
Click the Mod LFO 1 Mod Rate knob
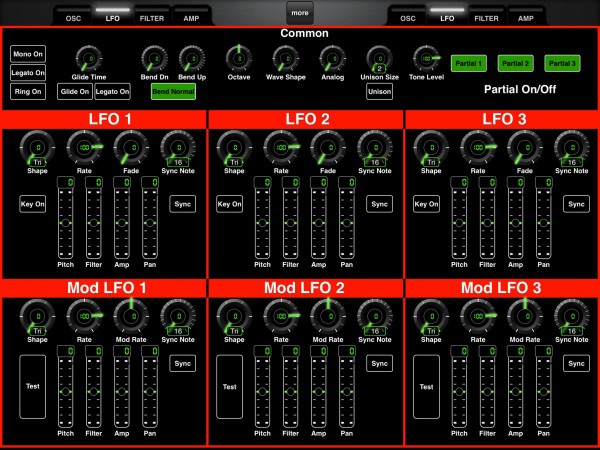tap(131, 316)
